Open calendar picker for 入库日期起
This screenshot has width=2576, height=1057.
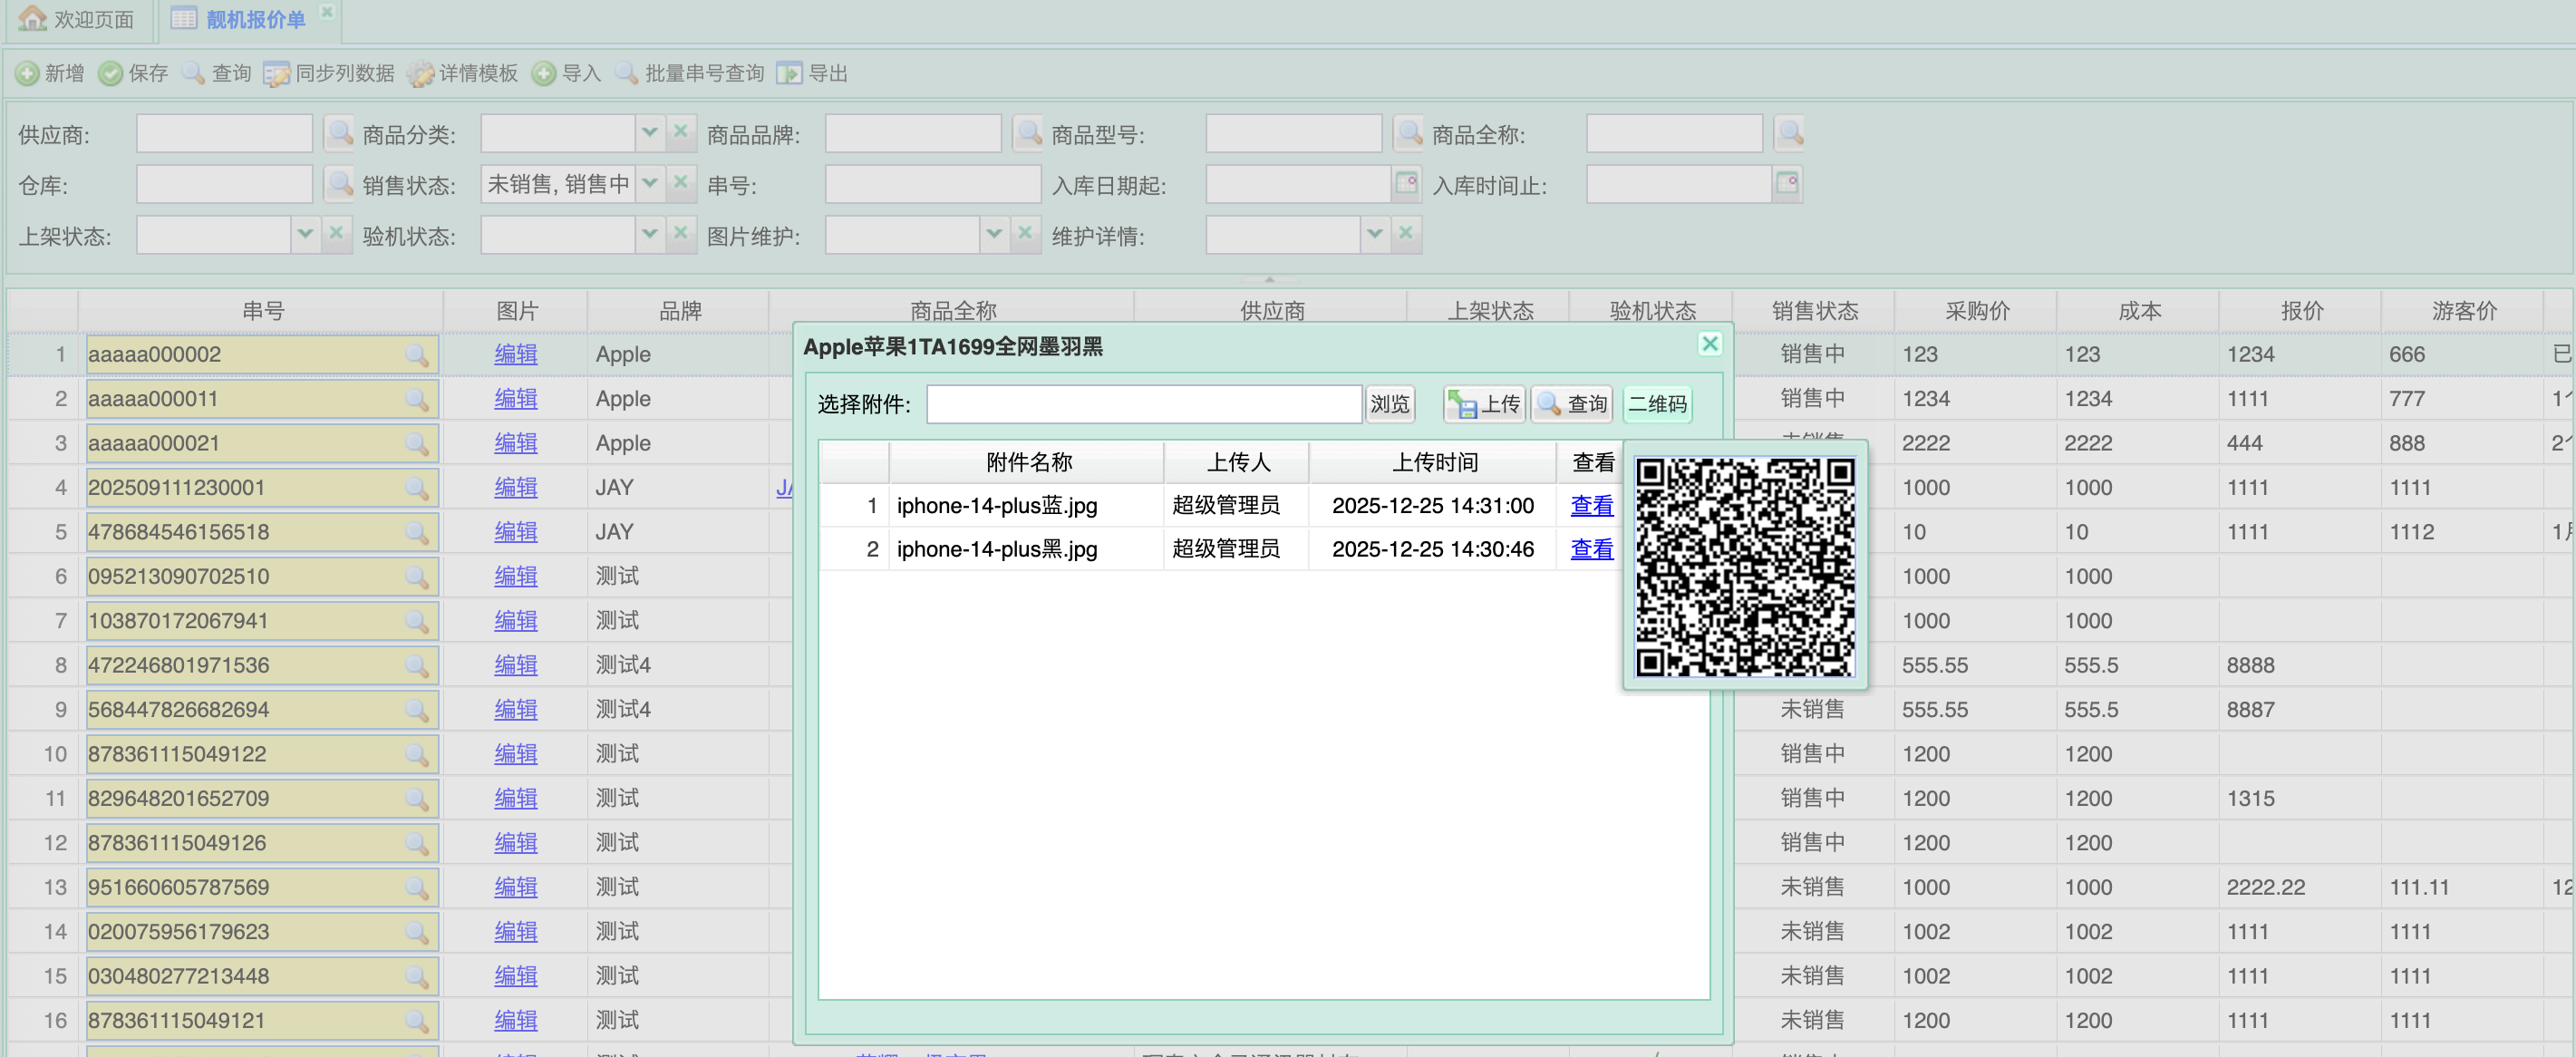[x=1406, y=184]
